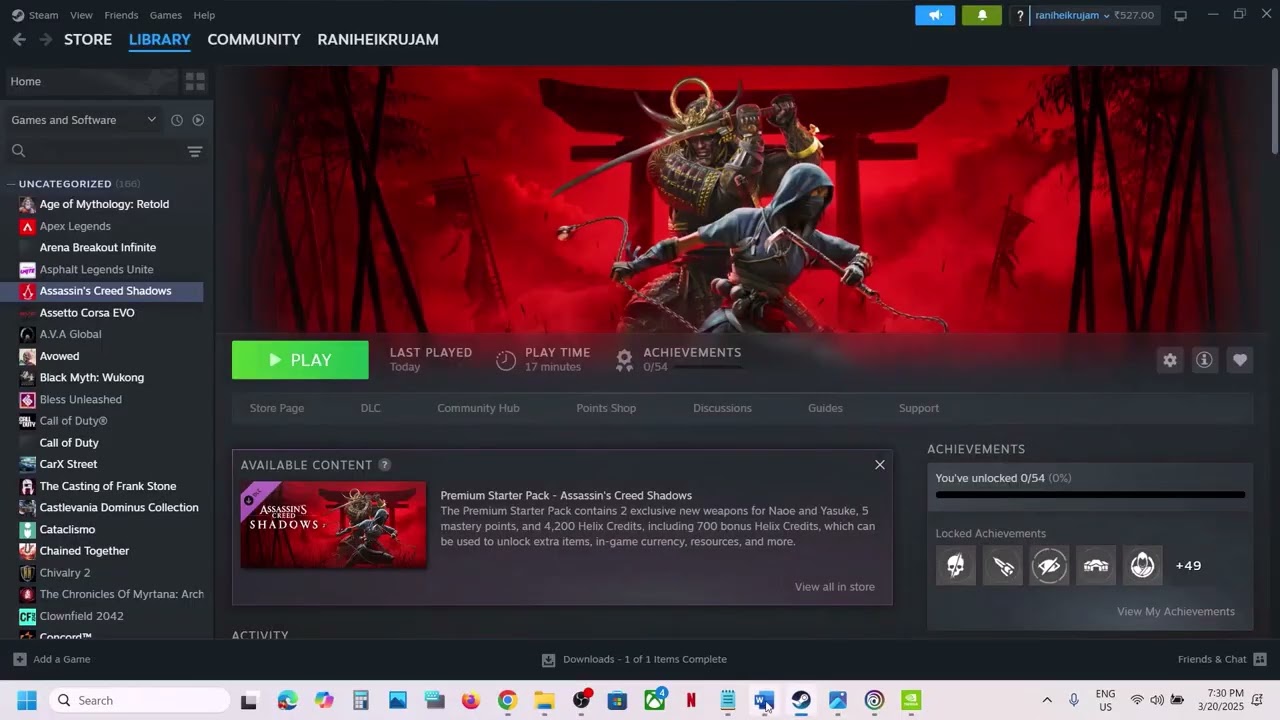
Task: Click View all in store link
Action: point(835,587)
